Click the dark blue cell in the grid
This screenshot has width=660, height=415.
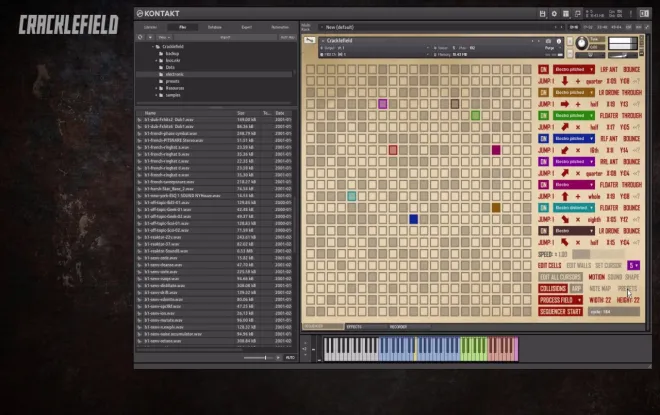coord(414,219)
